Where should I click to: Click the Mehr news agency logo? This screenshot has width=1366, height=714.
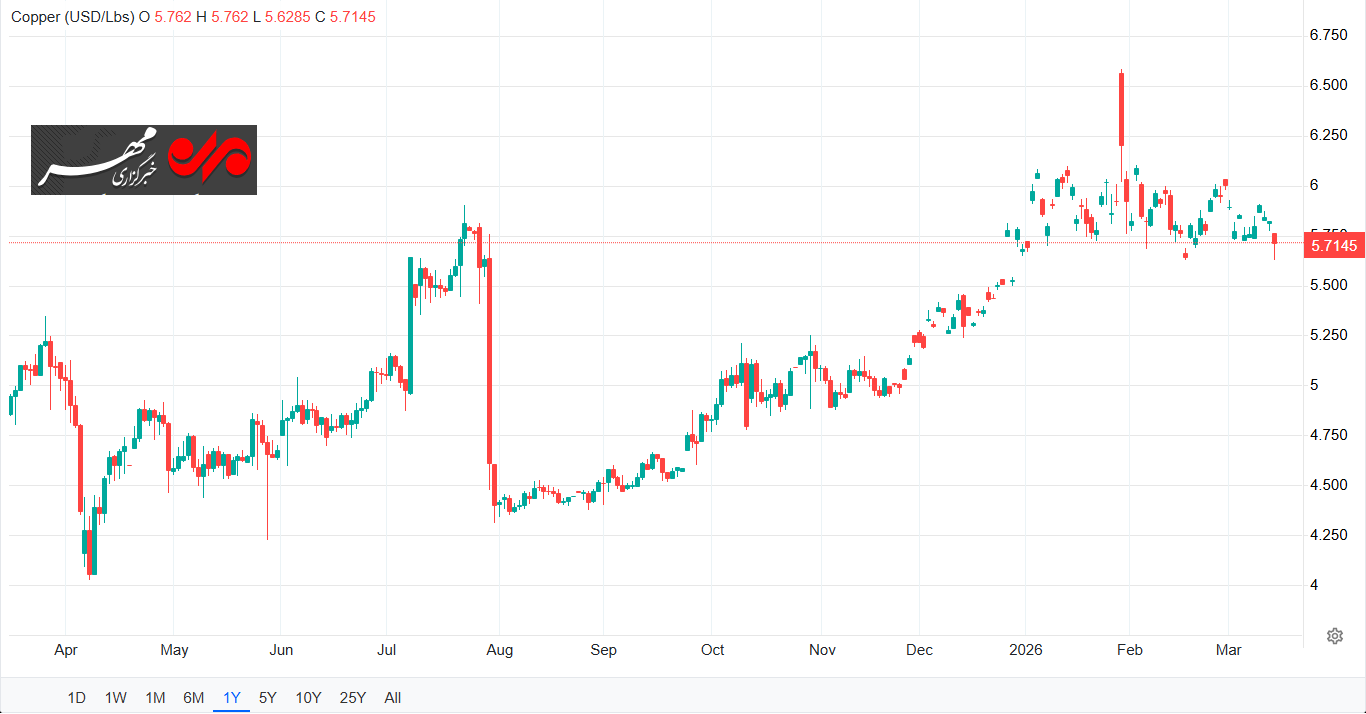point(144,160)
